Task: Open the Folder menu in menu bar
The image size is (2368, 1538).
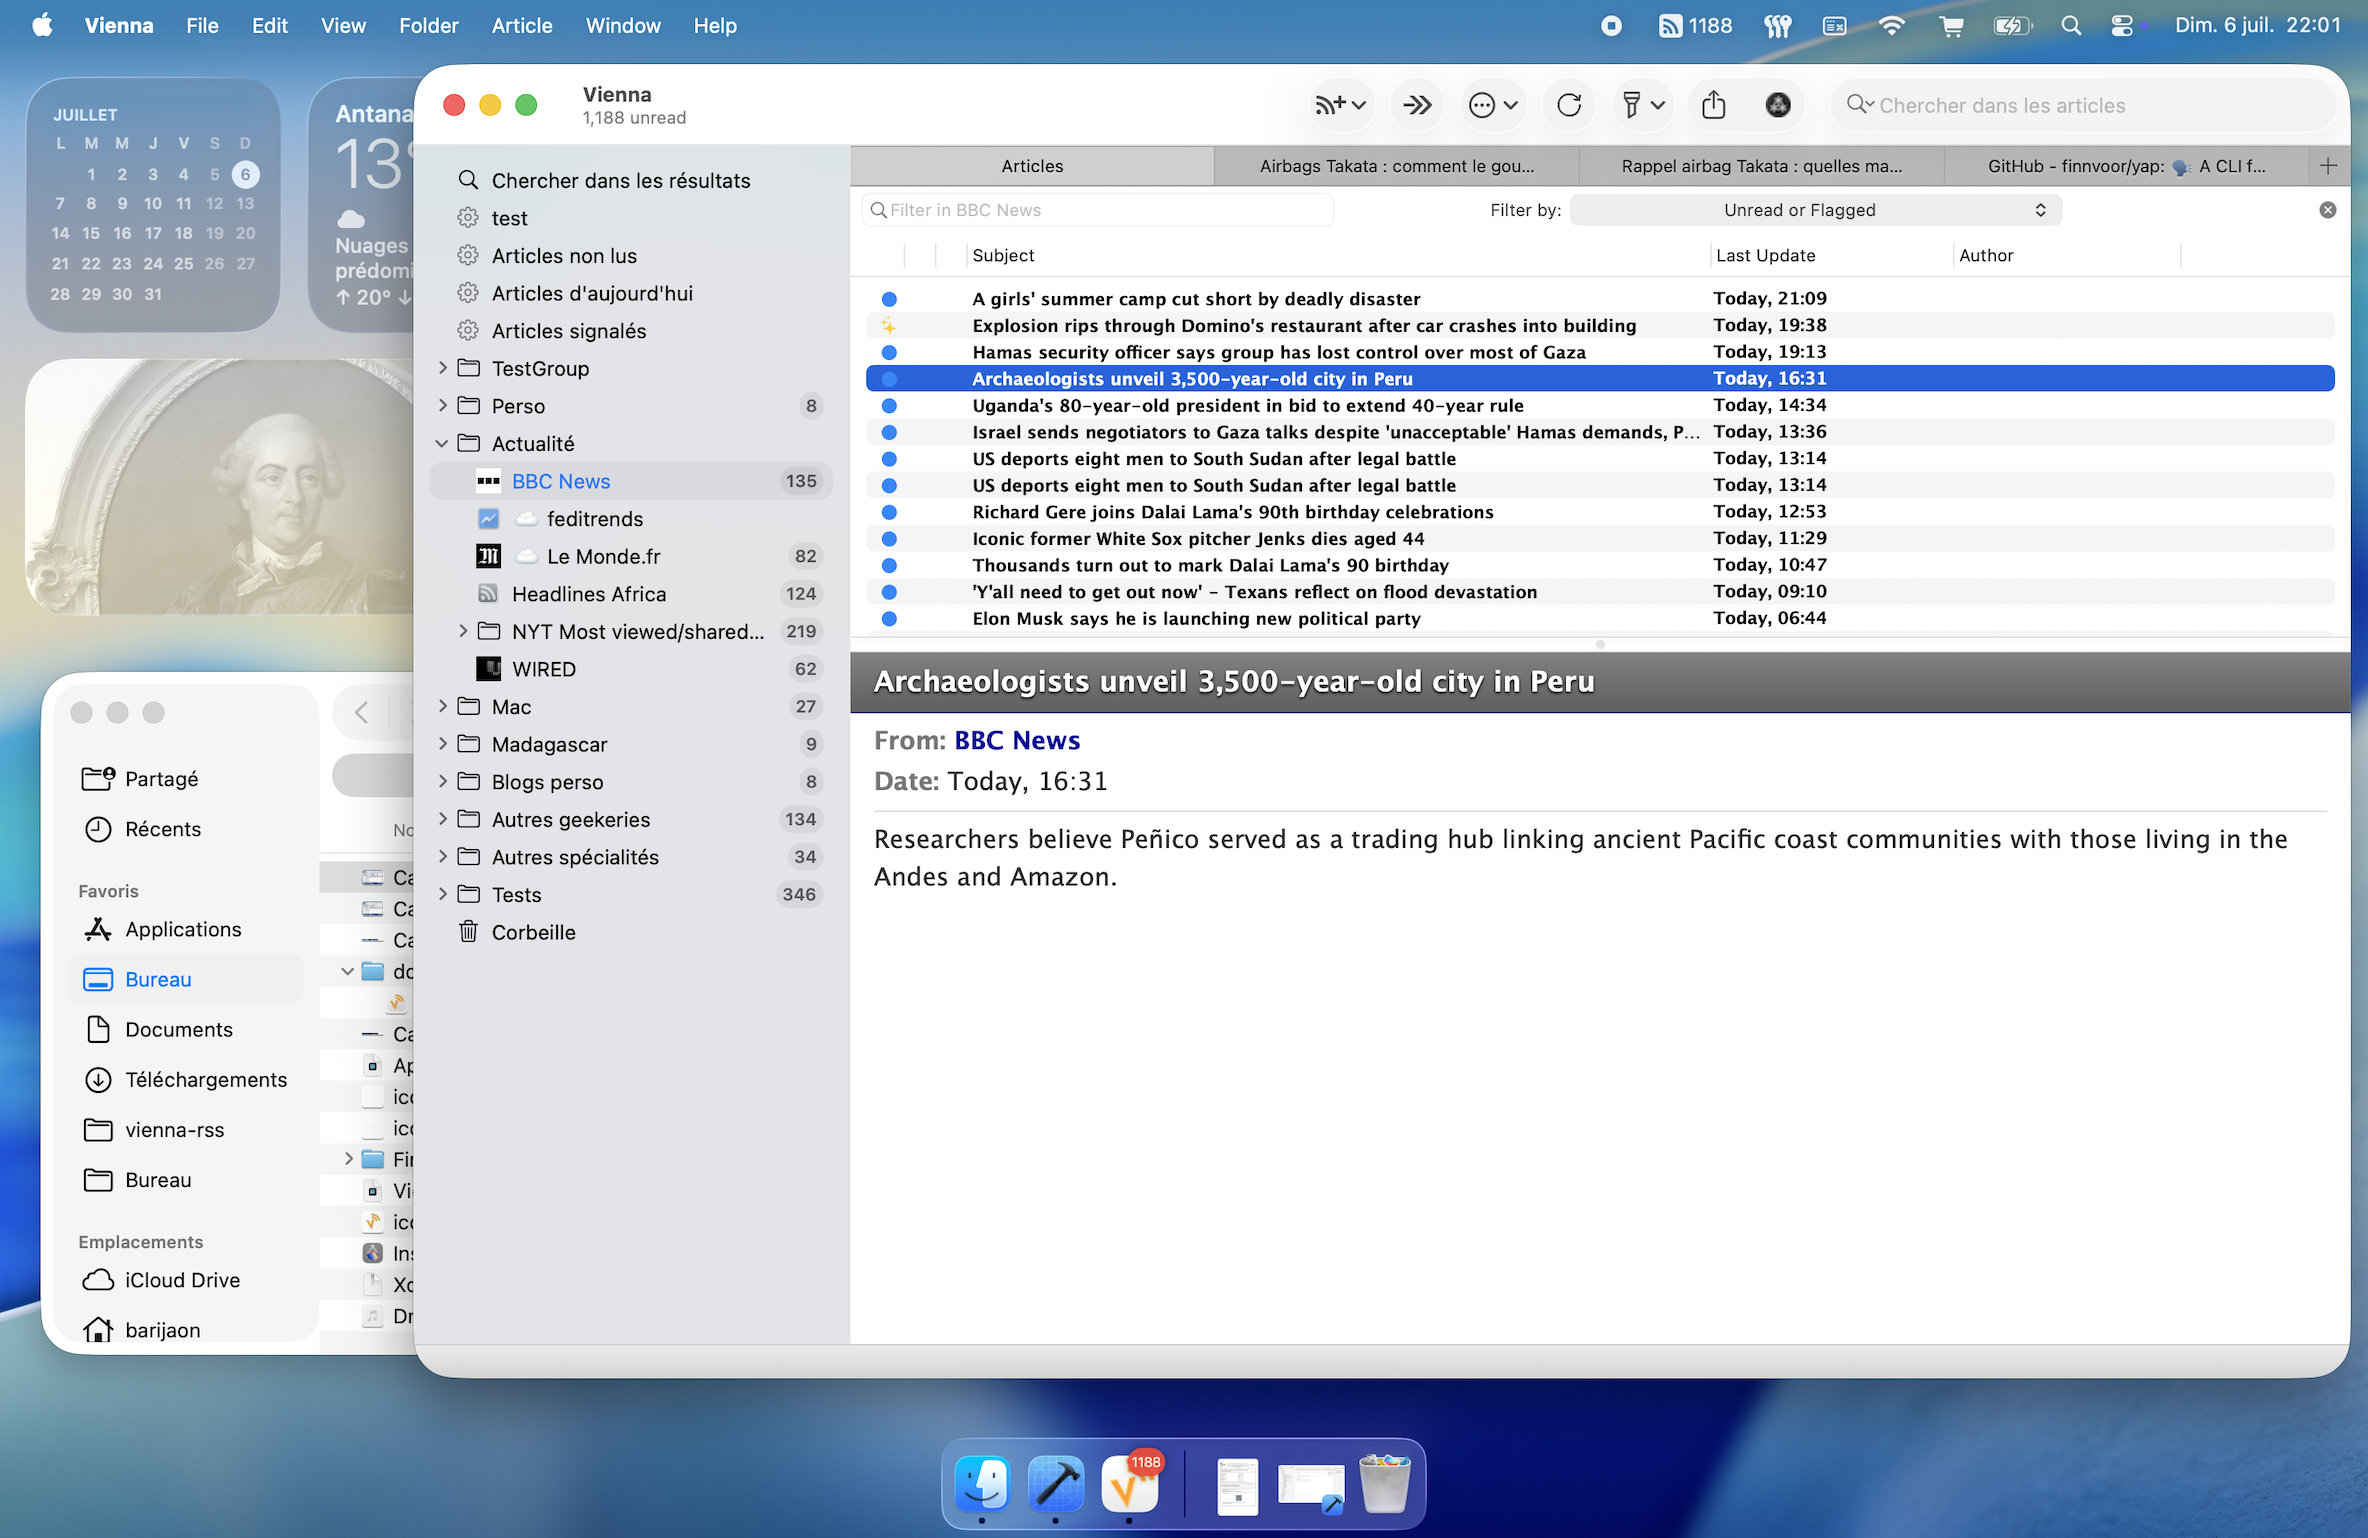Action: (428, 26)
